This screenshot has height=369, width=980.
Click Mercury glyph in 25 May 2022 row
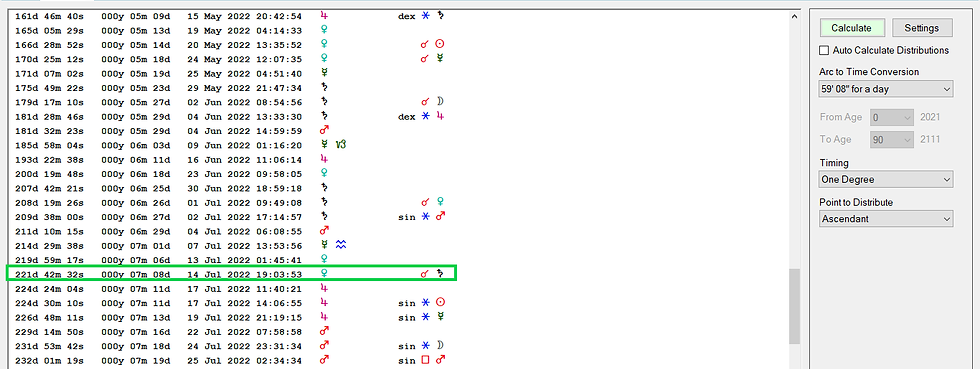(324, 73)
